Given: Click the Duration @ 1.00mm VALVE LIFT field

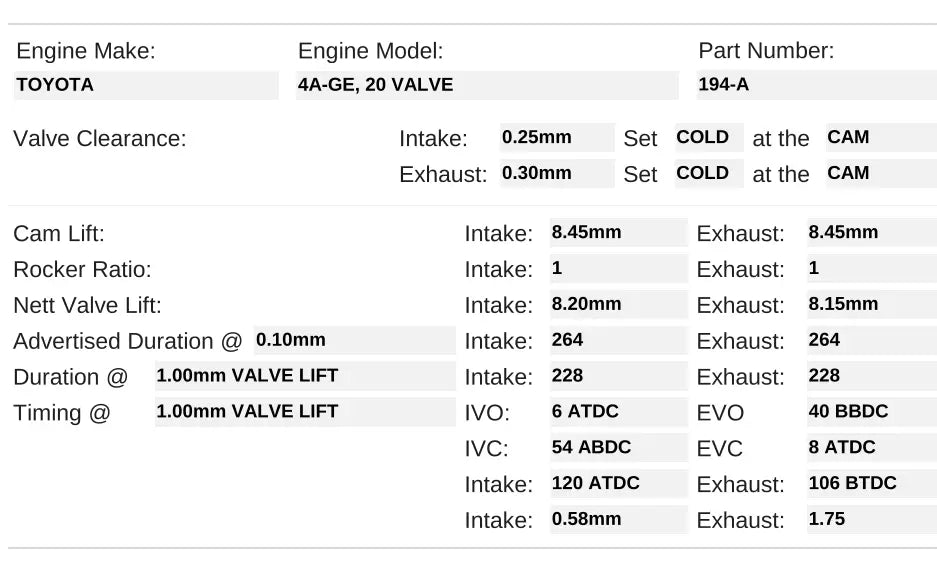Looking at the screenshot, I should coord(304,376).
